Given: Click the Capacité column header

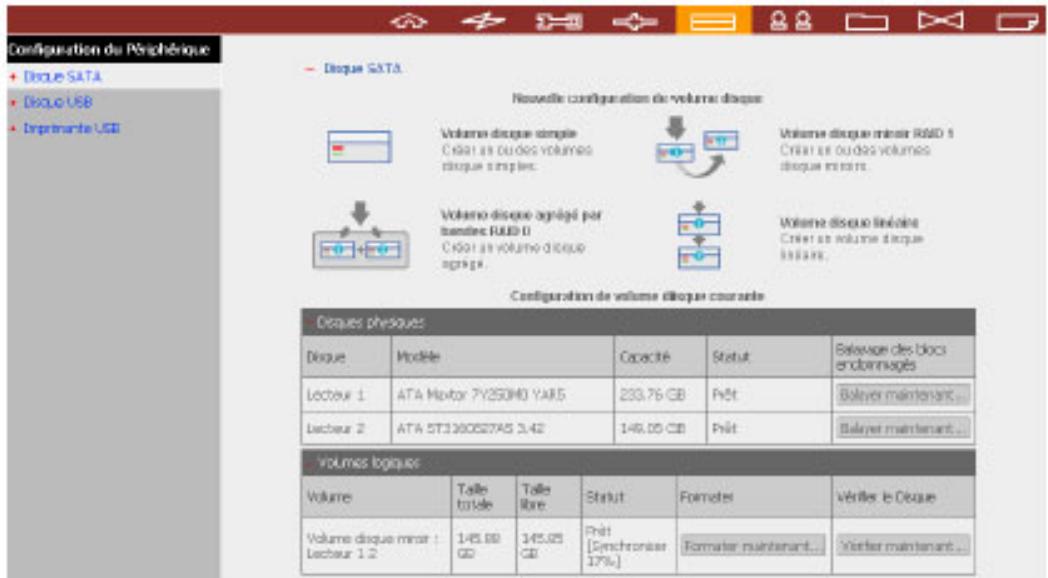Looking at the screenshot, I should coord(660,356).
